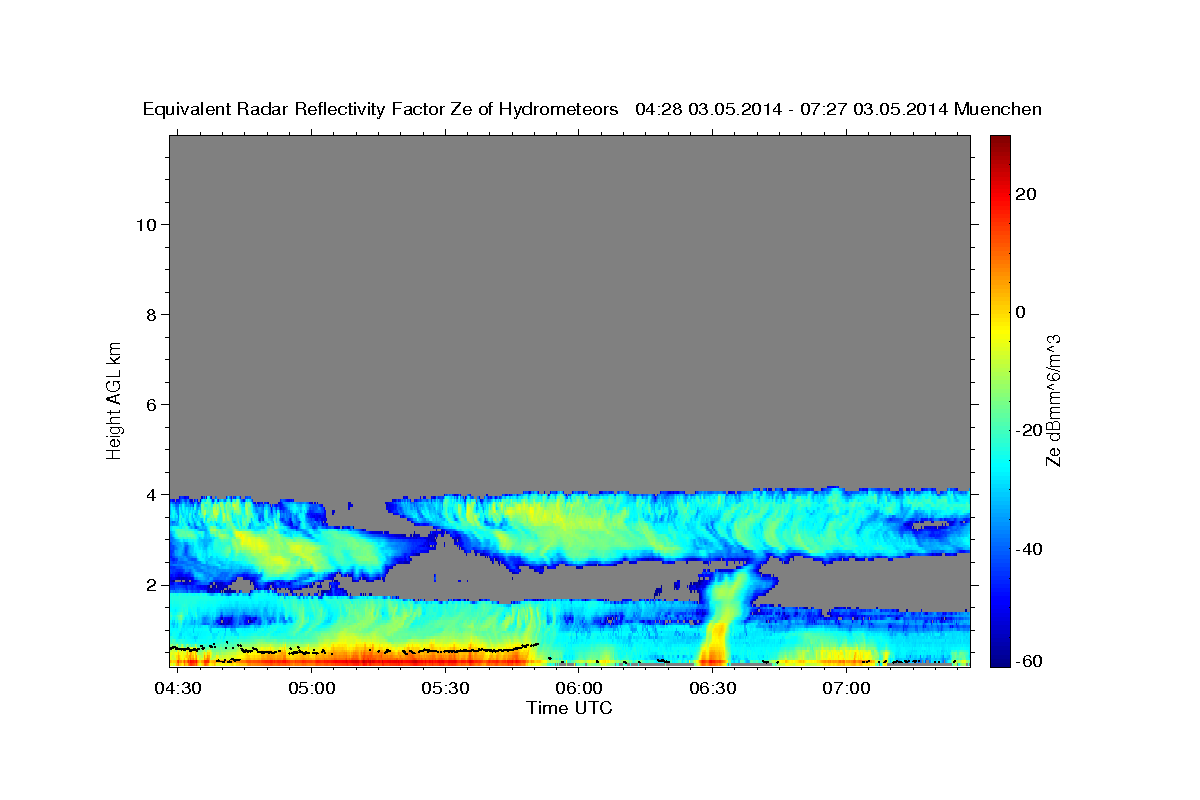Click the '06:30' time tick label
Screen dimensions: 1200x800
[712, 689]
